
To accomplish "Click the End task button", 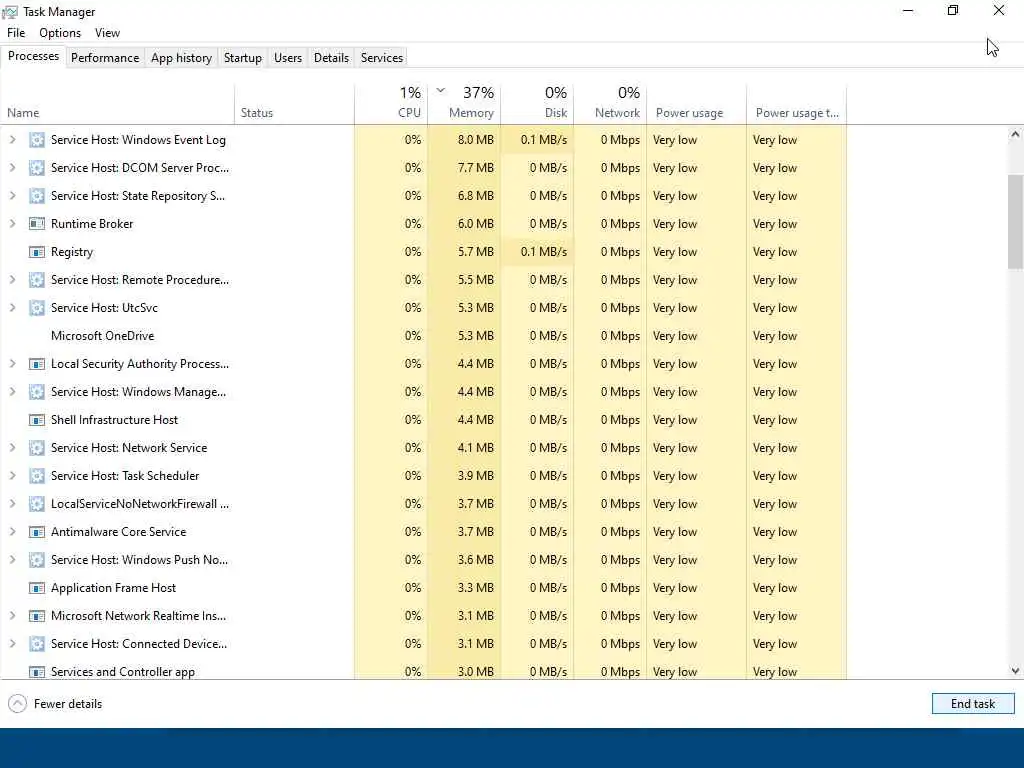I will [973, 703].
